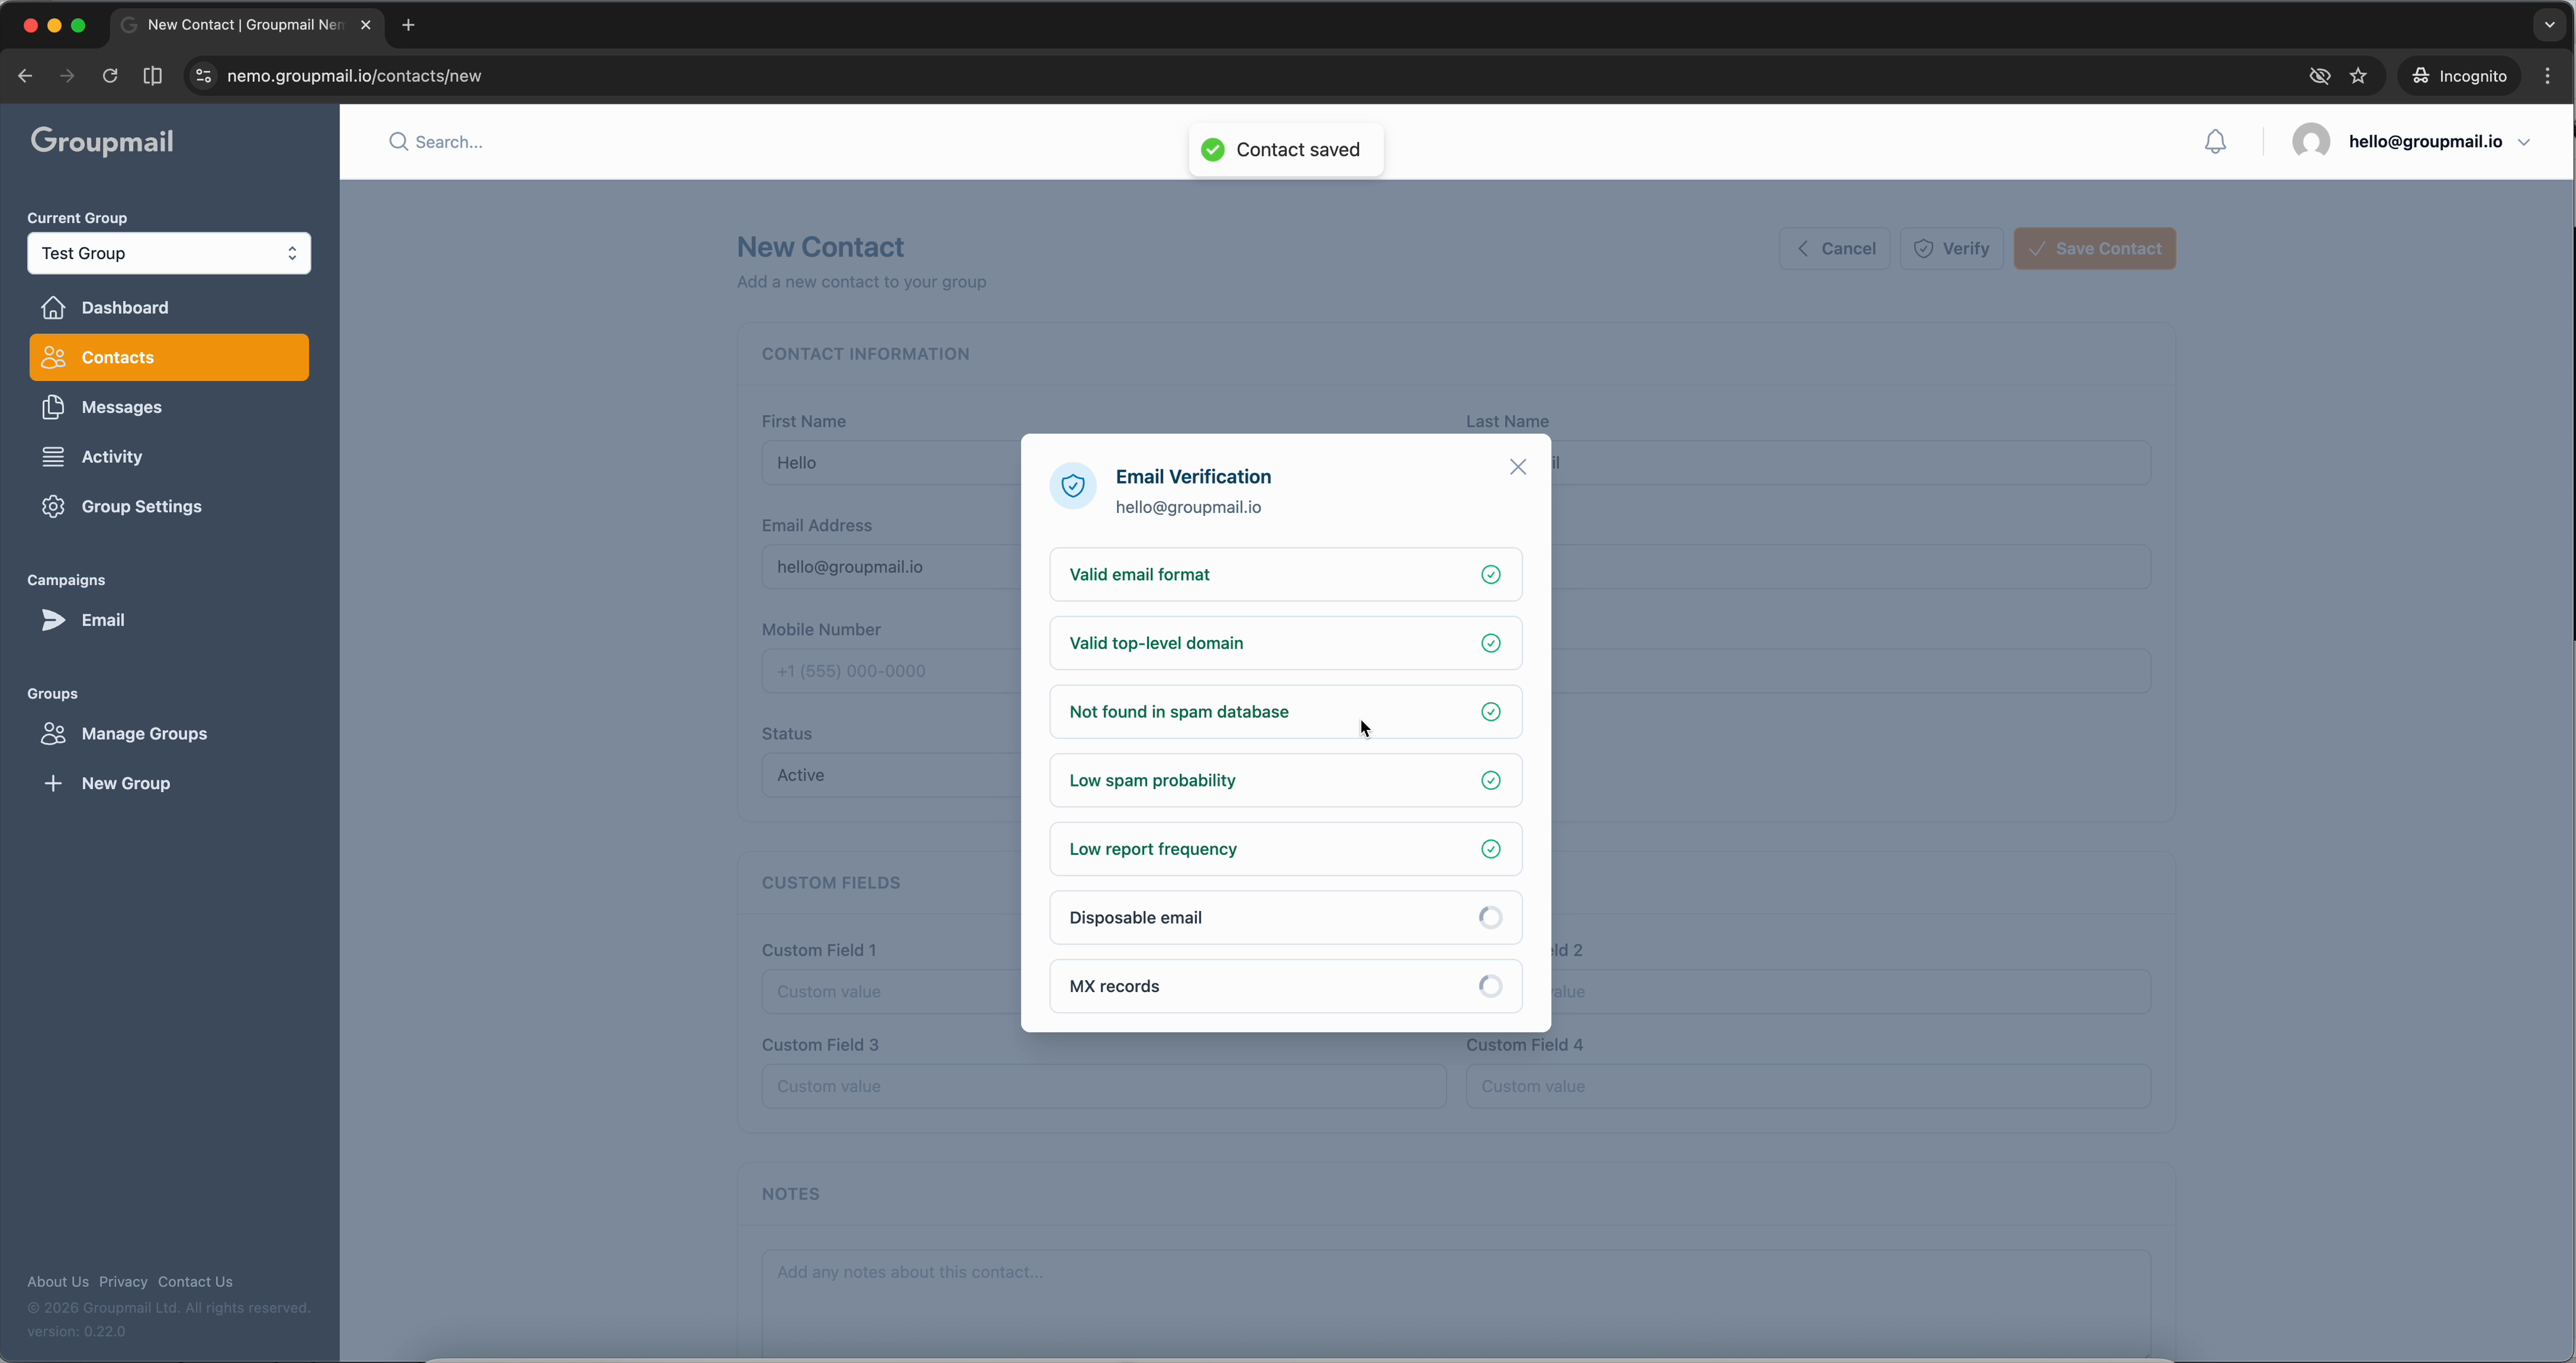Click the shield icon in verification dialog
Viewport: 2576px width, 1363px height.
[1073, 486]
